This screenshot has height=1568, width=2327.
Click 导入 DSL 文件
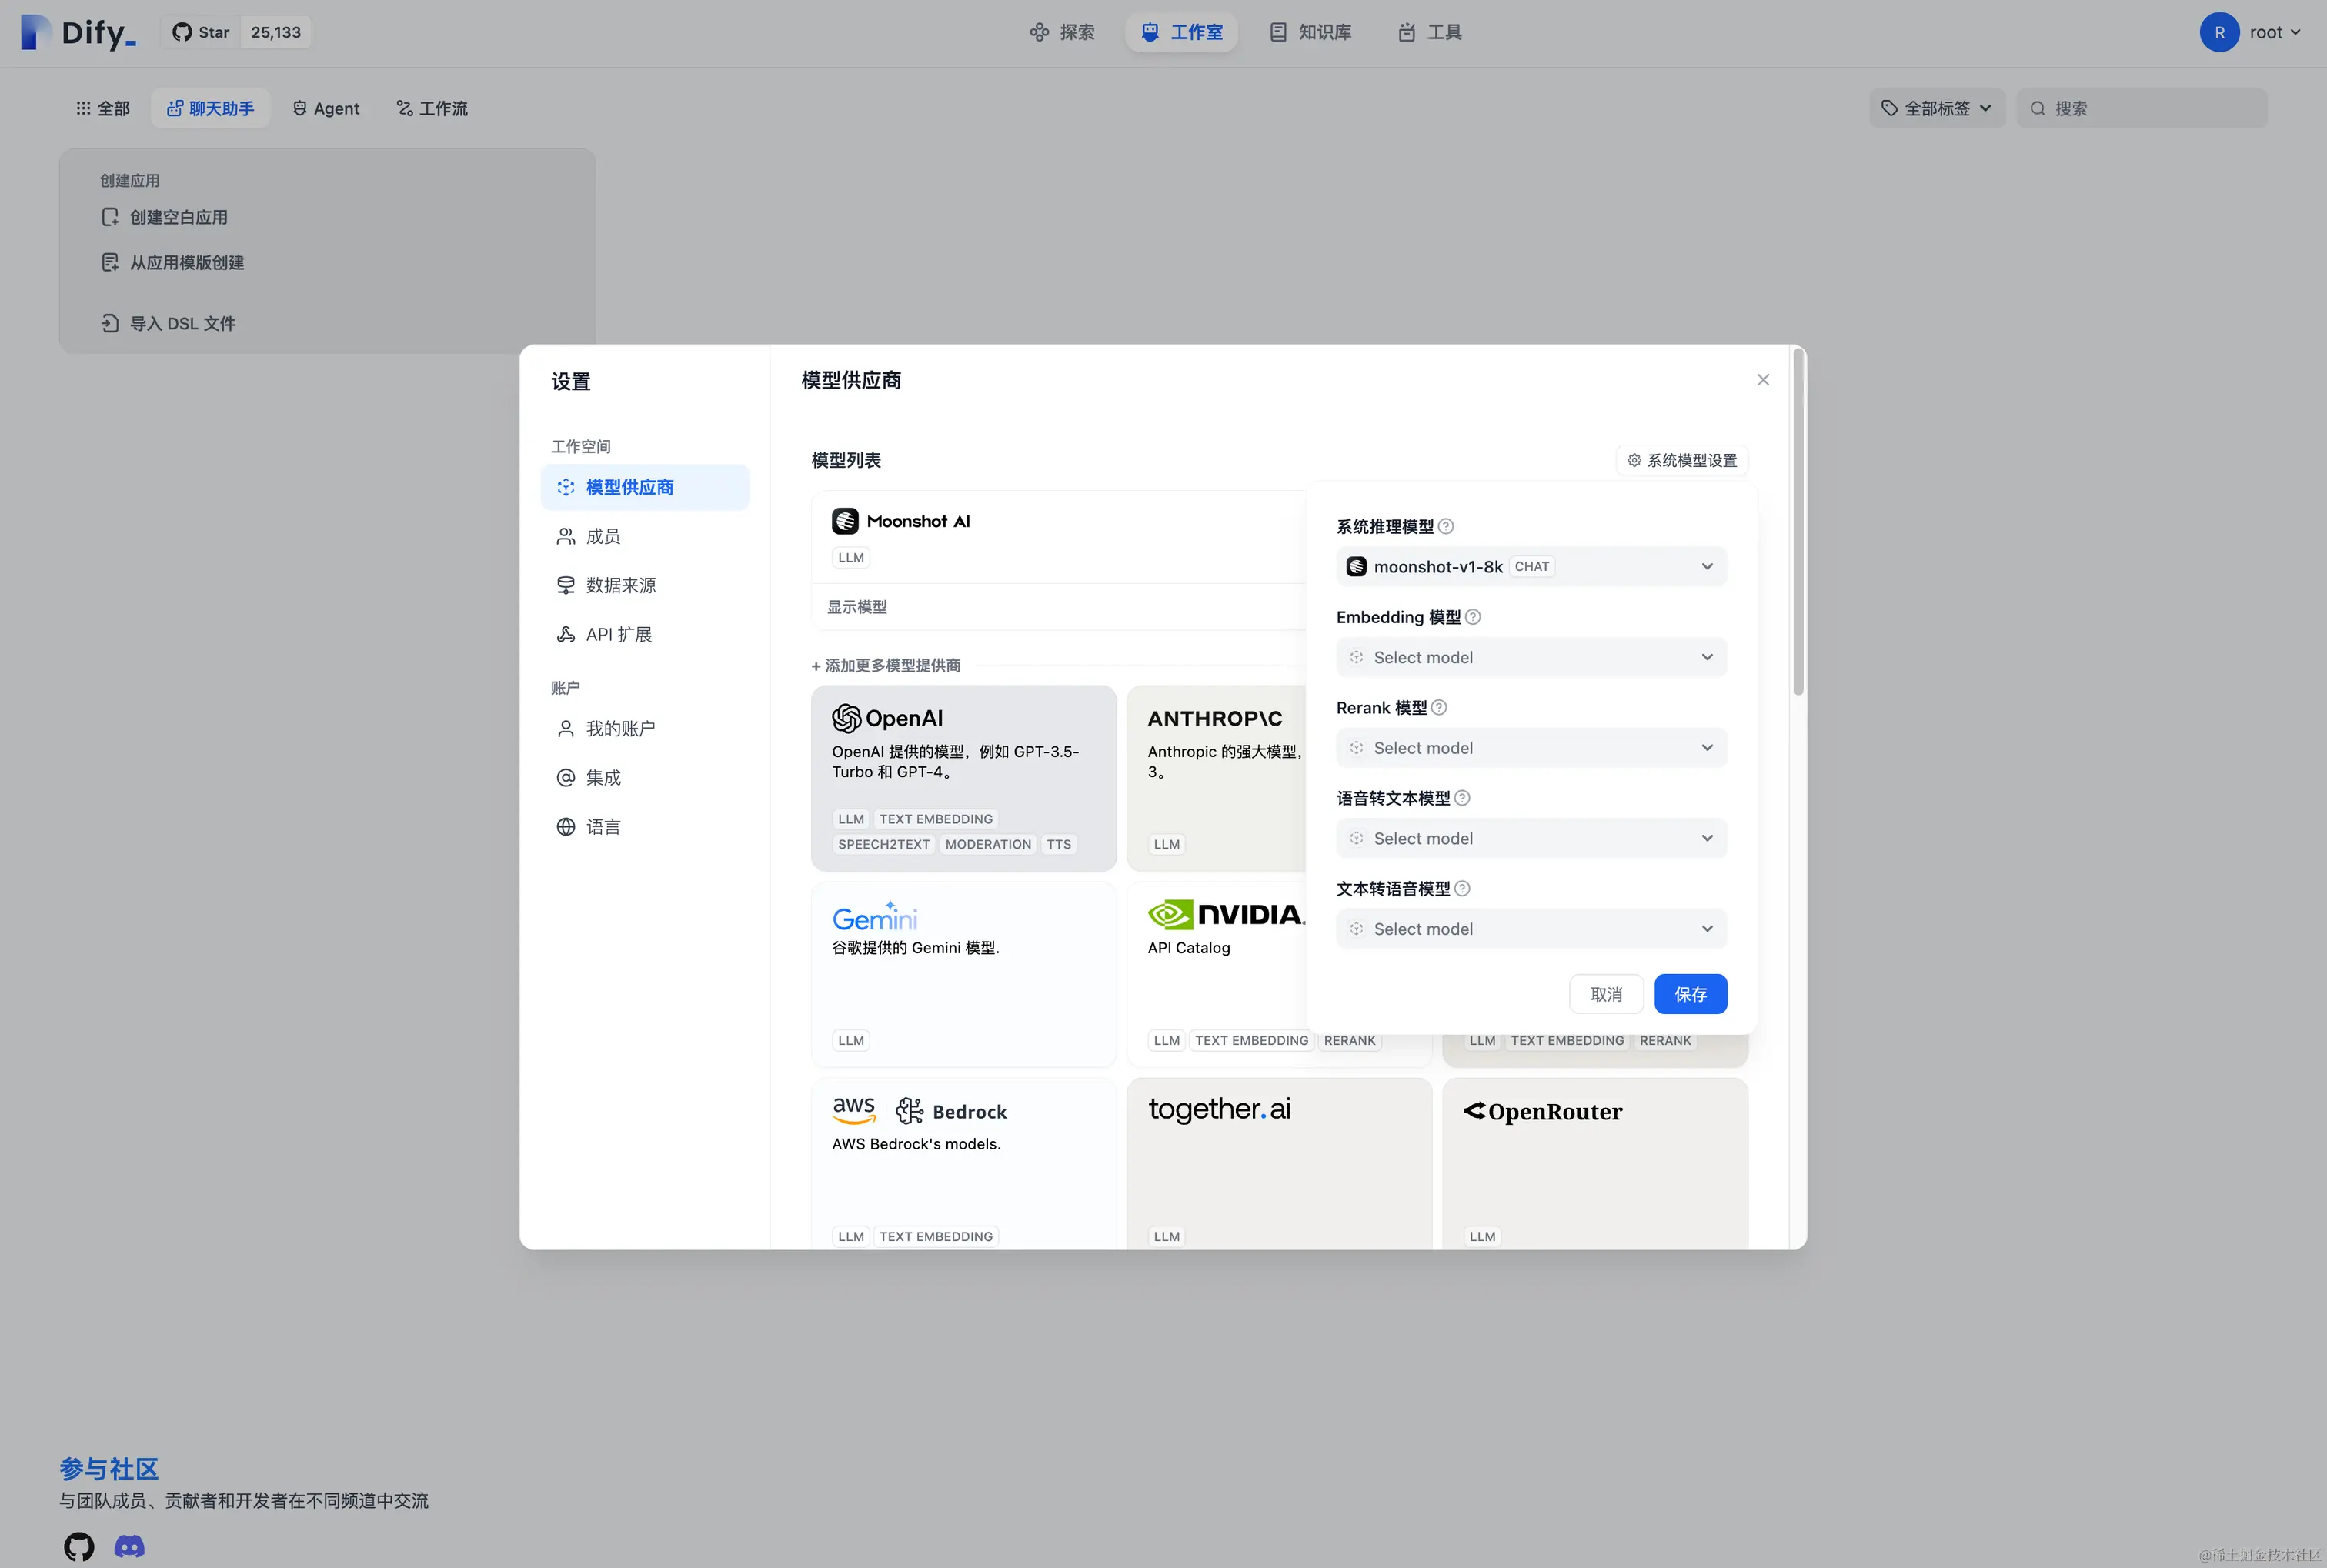pos(169,323)
